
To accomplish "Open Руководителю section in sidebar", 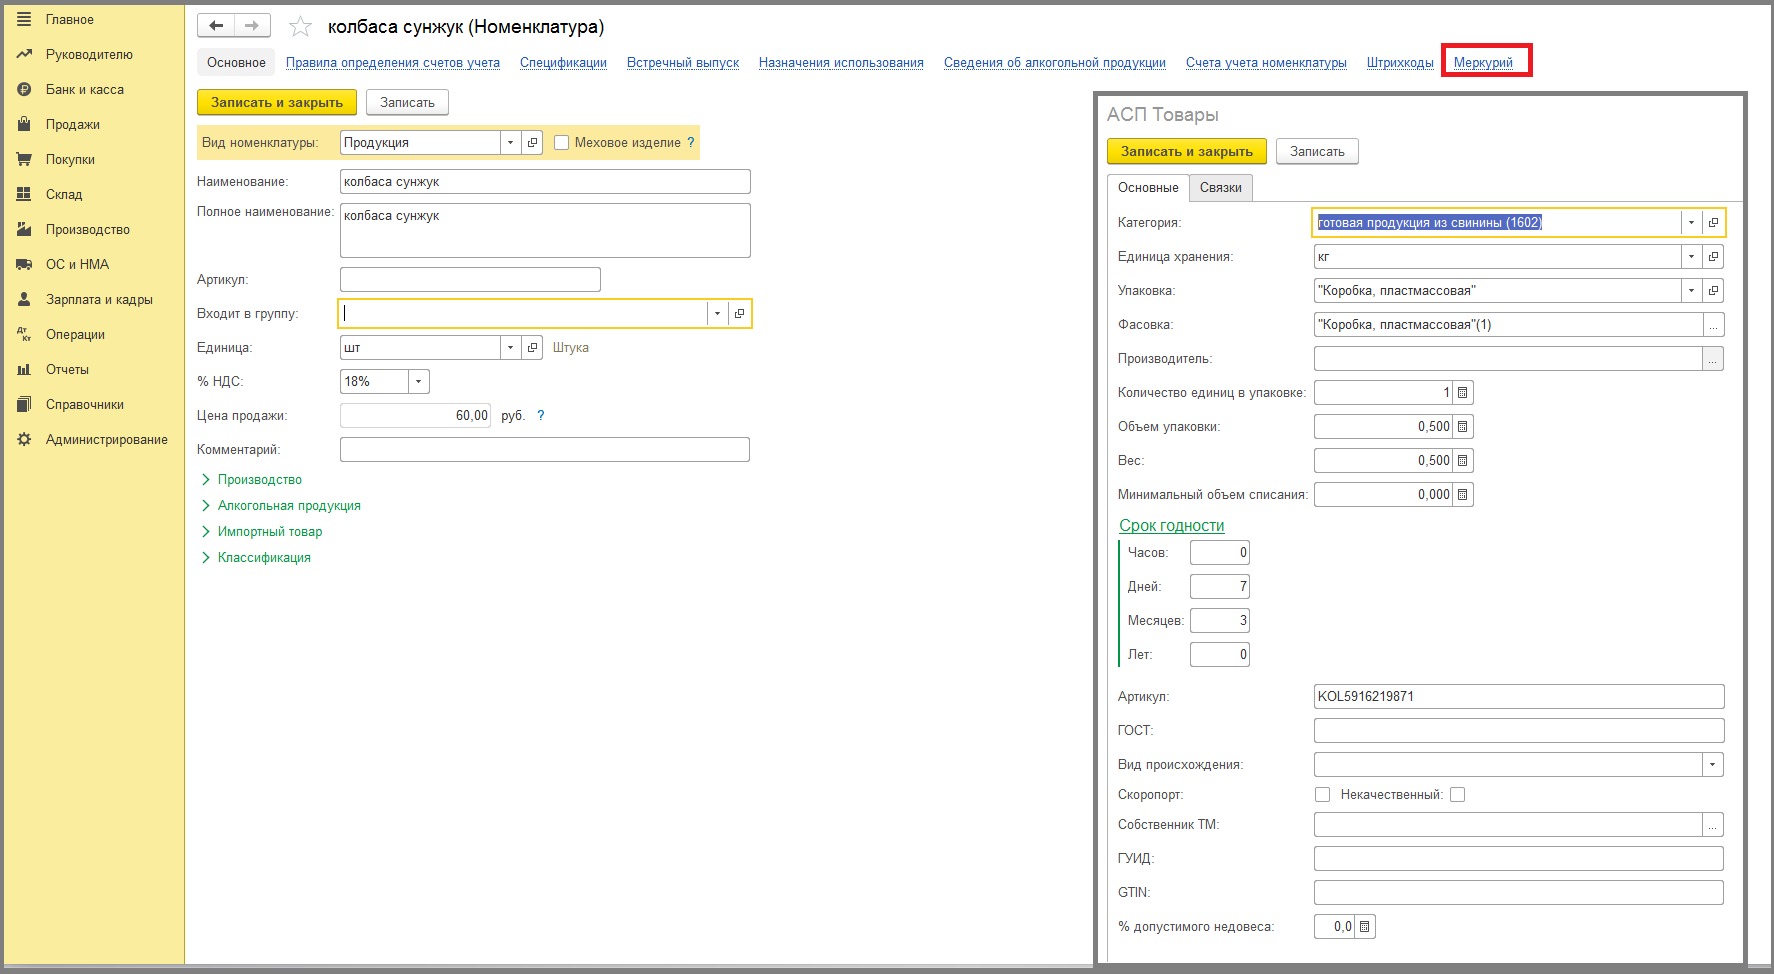I will coord(89,54).
